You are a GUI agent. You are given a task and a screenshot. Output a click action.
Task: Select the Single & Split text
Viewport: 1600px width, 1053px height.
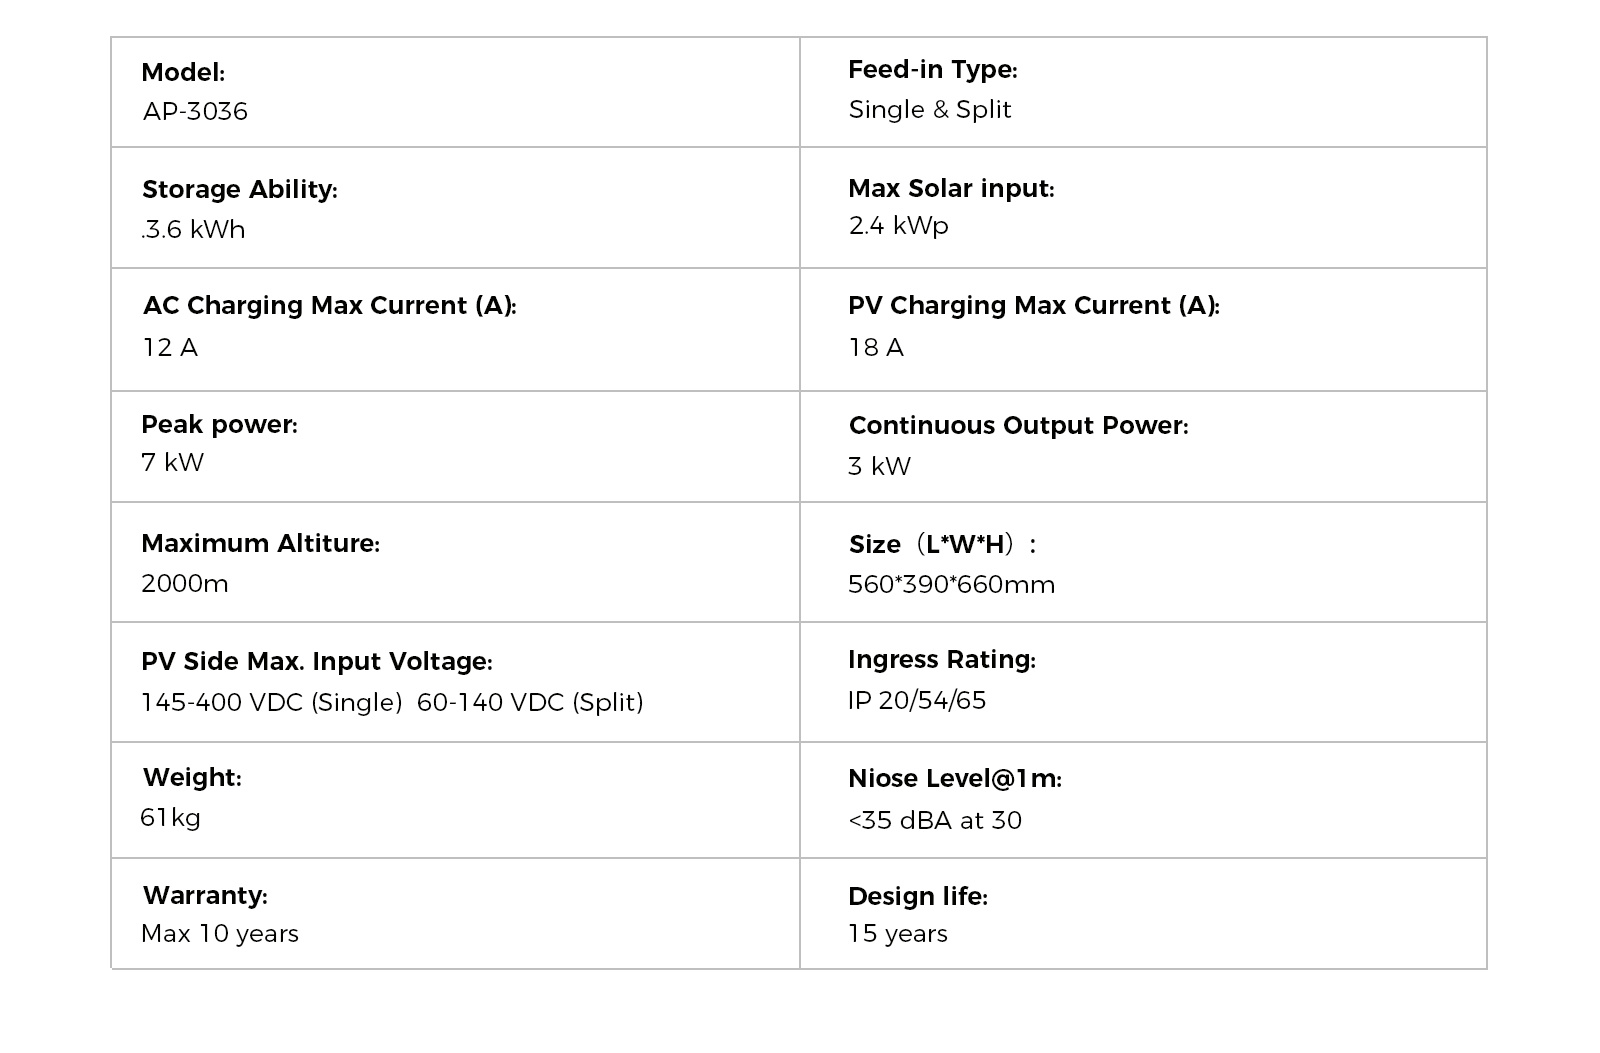[x=930, y=109]
